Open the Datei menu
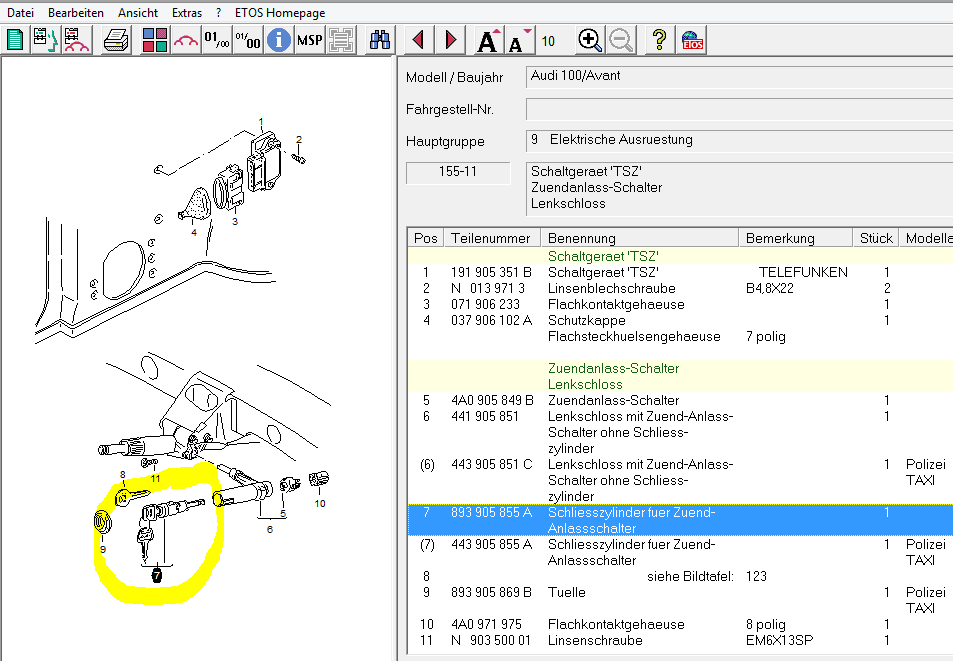This screenshot has height=661, width=953. [x=20, y=13]
